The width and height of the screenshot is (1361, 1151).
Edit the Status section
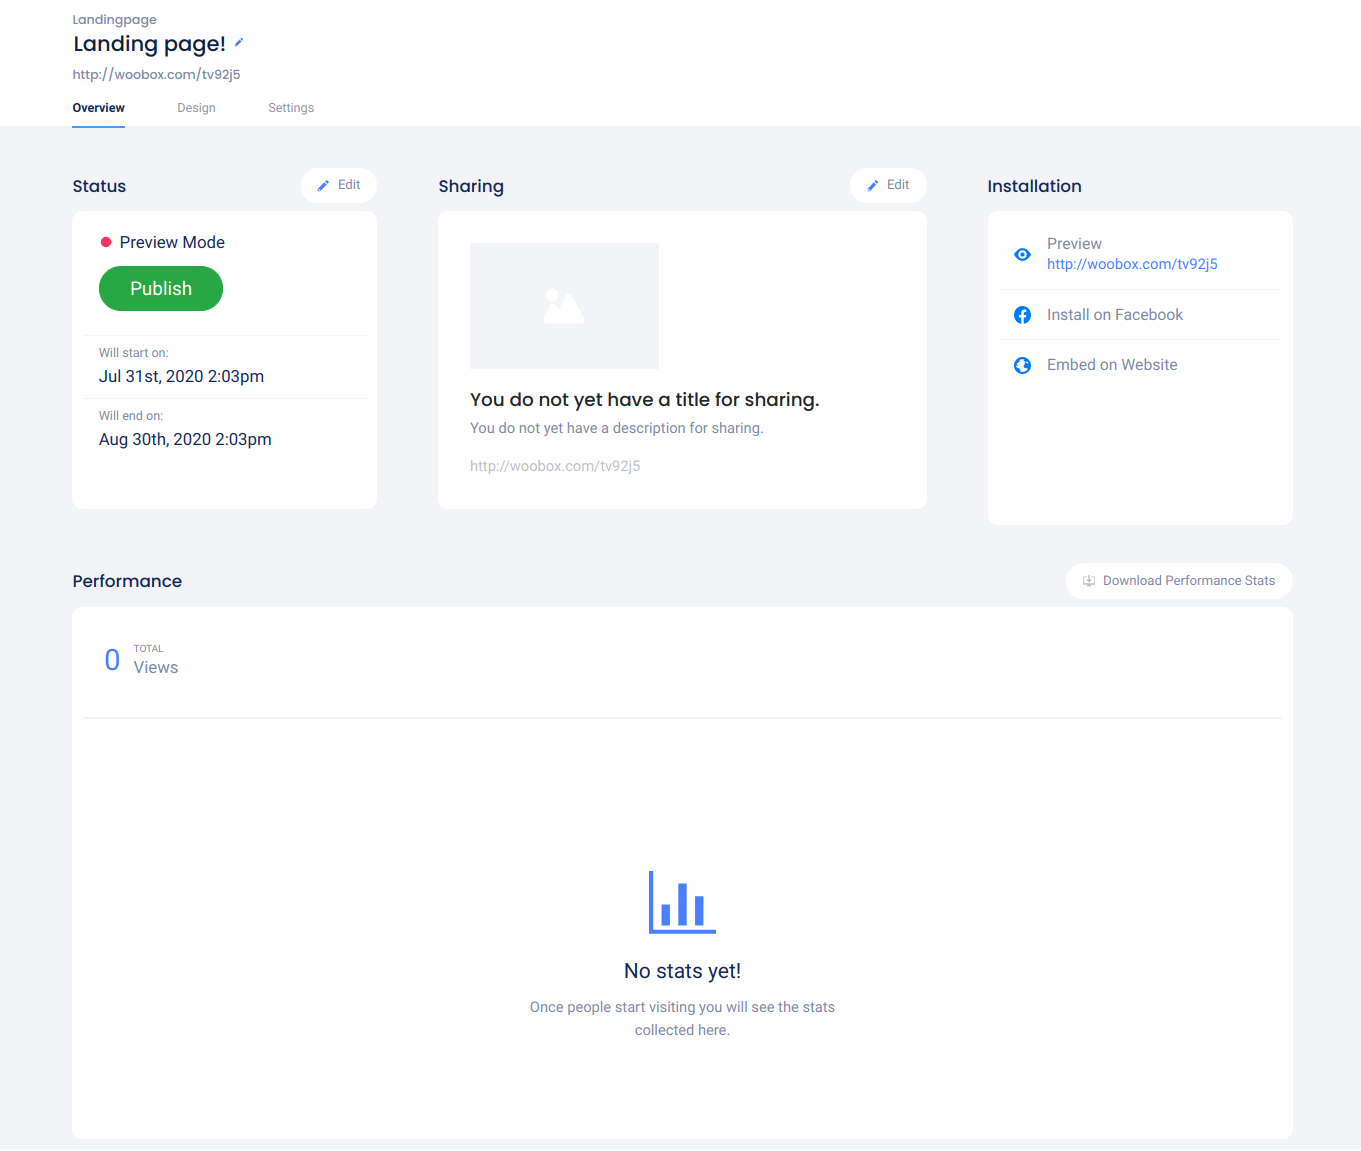tap(339, 185)
